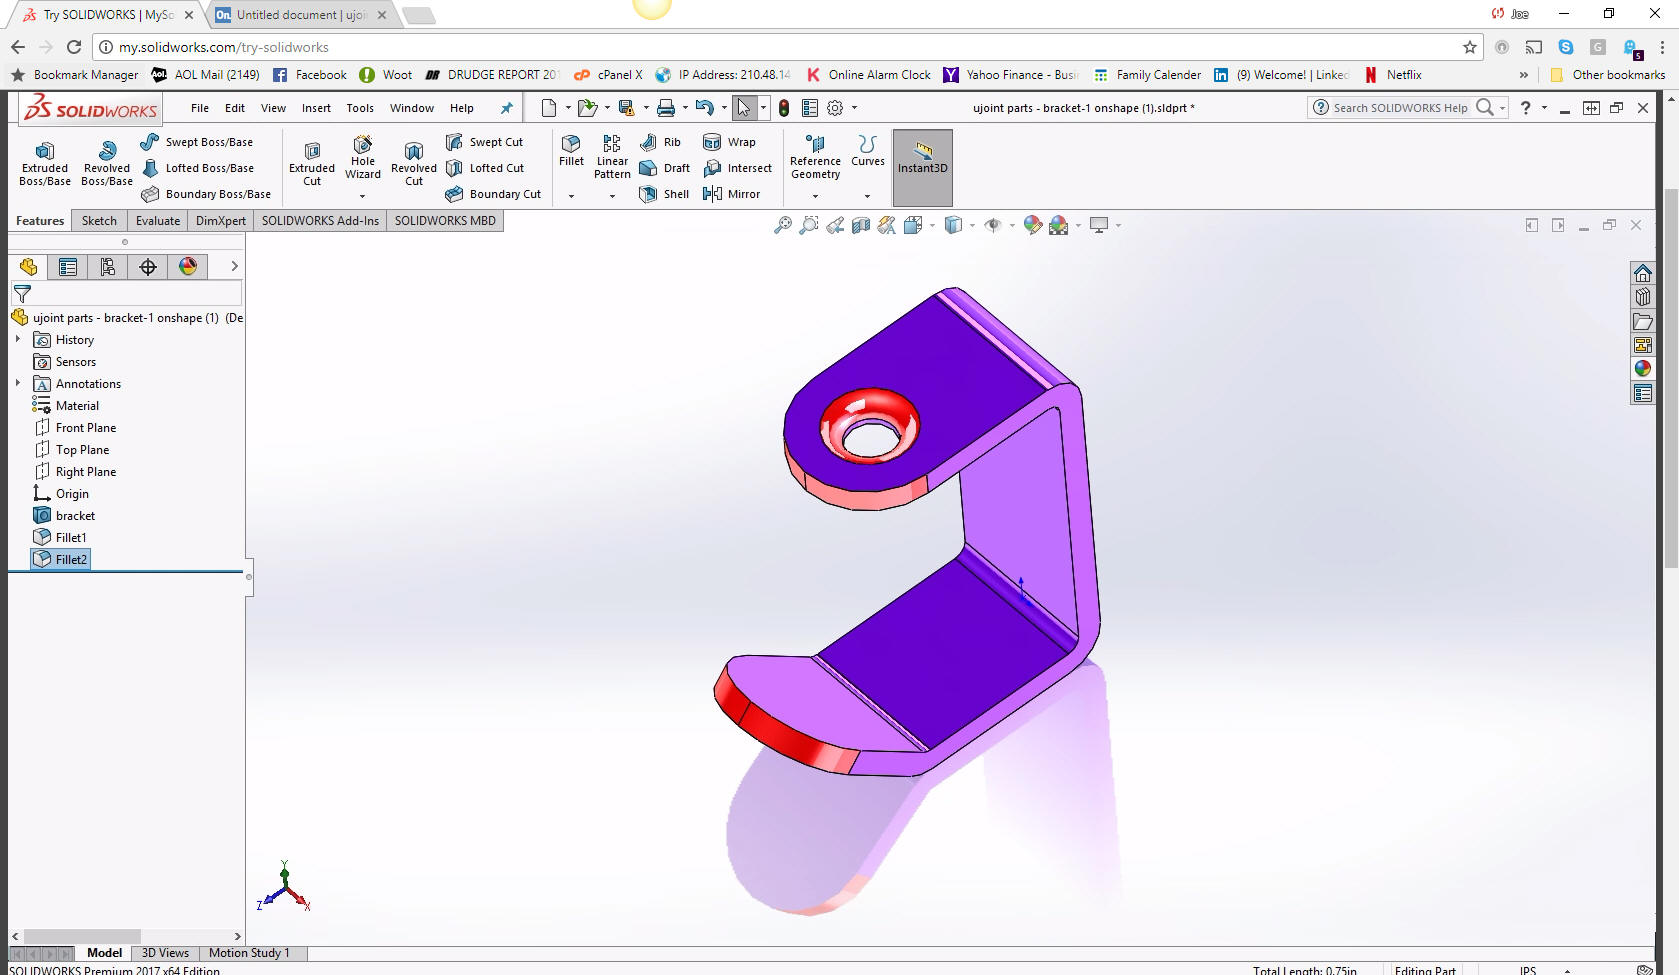Click the Appearances color wheel in task pane

[1642, 369]
